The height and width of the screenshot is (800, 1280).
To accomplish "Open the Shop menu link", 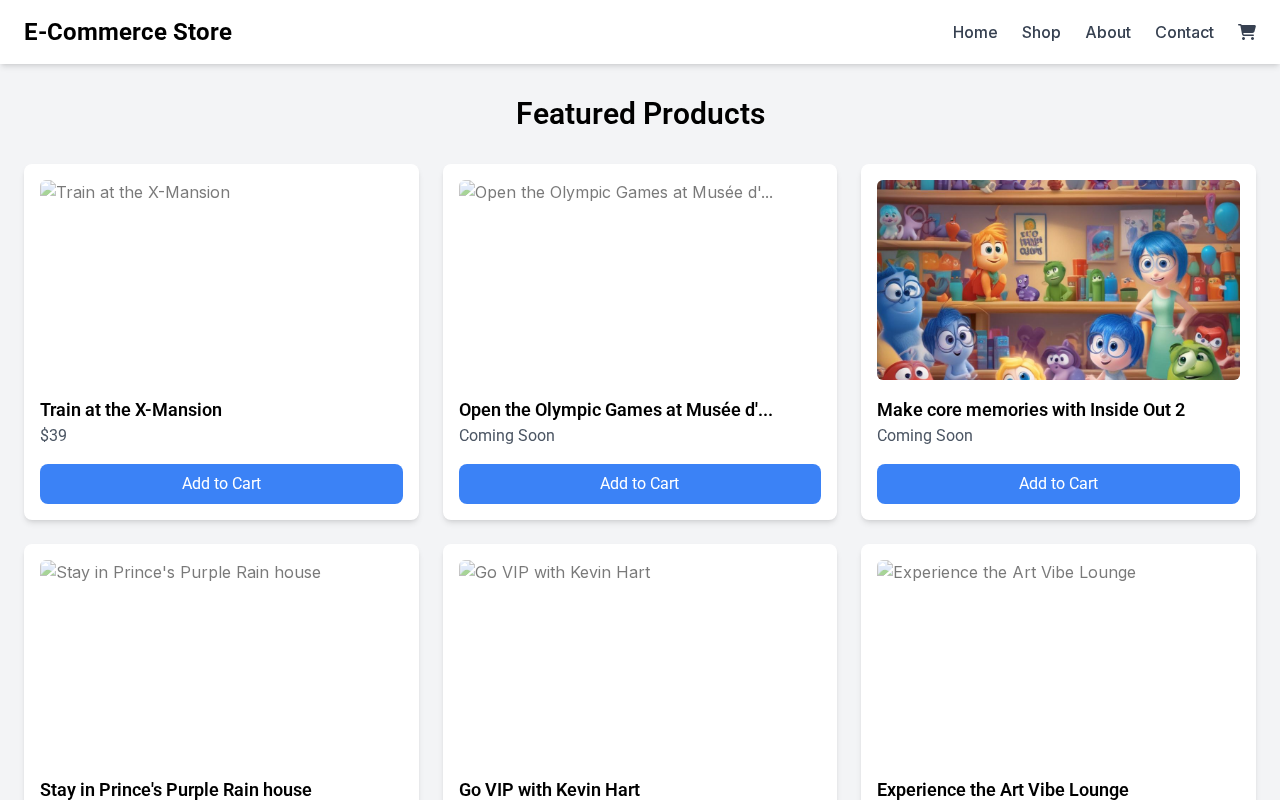I will (x=1041, y=32).
